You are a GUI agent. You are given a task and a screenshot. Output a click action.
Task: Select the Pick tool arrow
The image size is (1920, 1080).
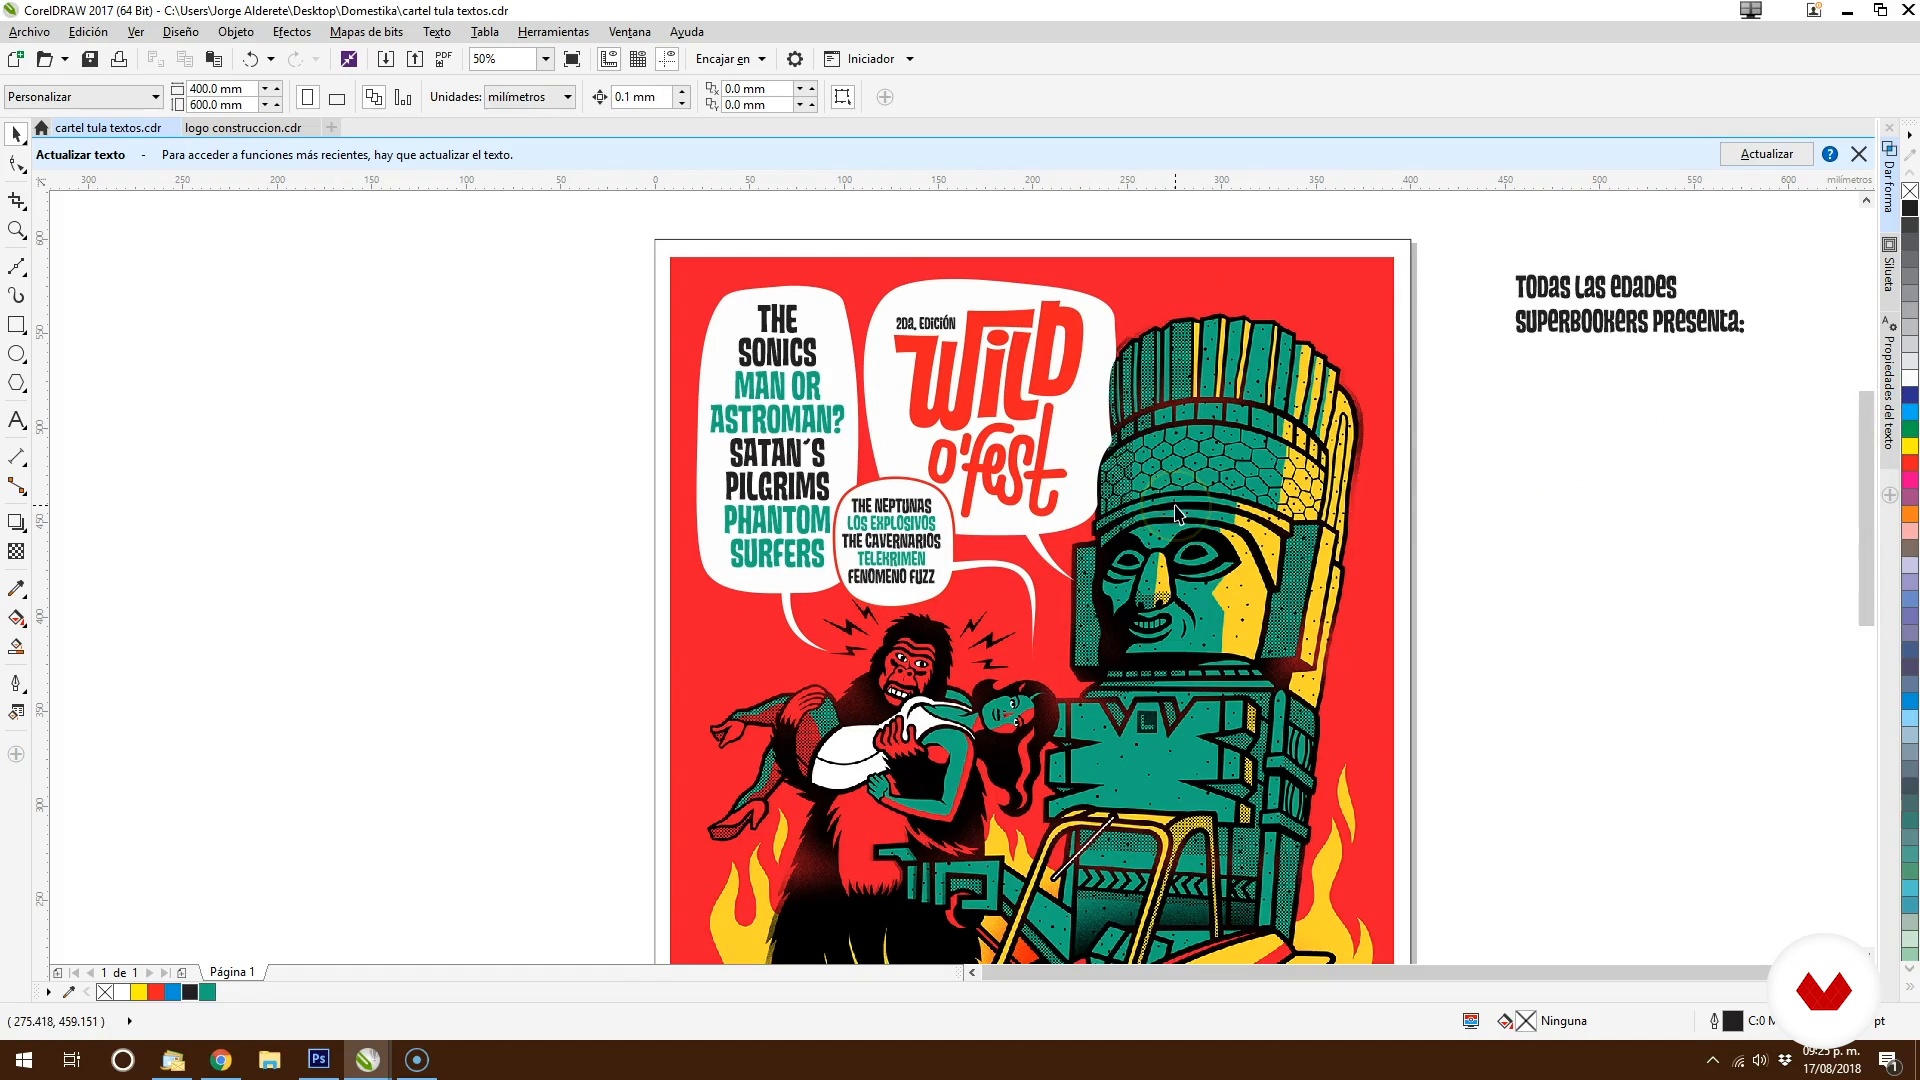(x=16, y=134)
